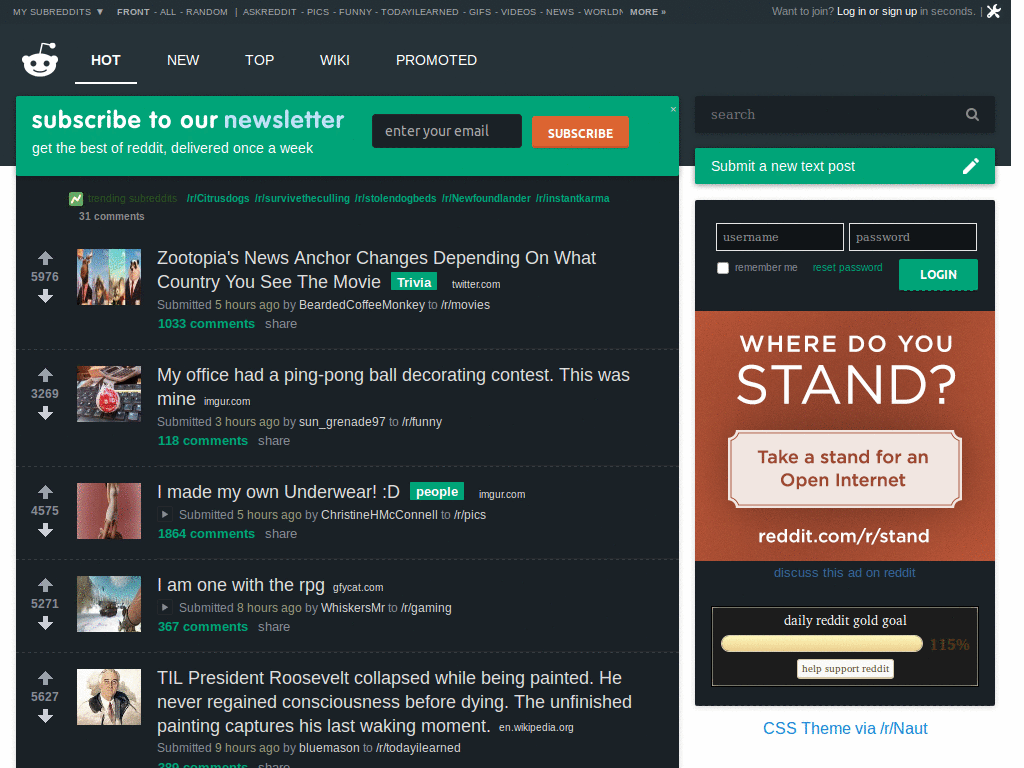This screenshot has height=768, width=1024.
Task: Open user WhiskersMr's profile
Action: [353, 608]
